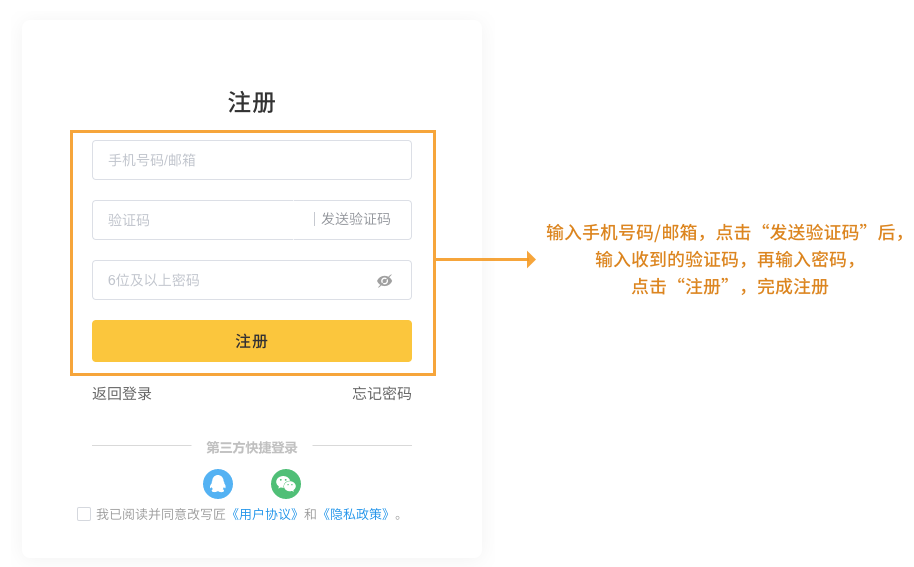Click the 忘记密码 link
Image resolution: width=914 pixels, height=567 pixels.
coord(382,393)
